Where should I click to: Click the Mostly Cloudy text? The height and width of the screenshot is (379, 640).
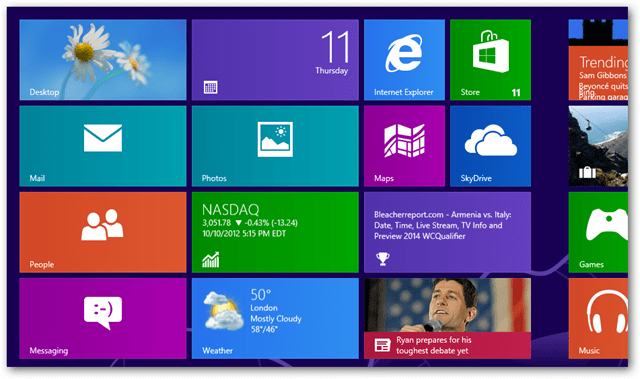[276, 319]
